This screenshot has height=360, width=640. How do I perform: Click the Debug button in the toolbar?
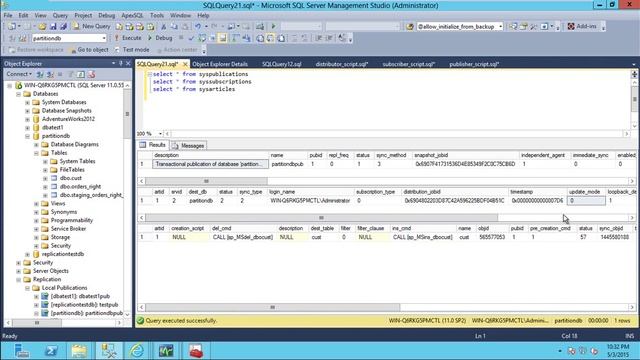(x=160, y=38)
